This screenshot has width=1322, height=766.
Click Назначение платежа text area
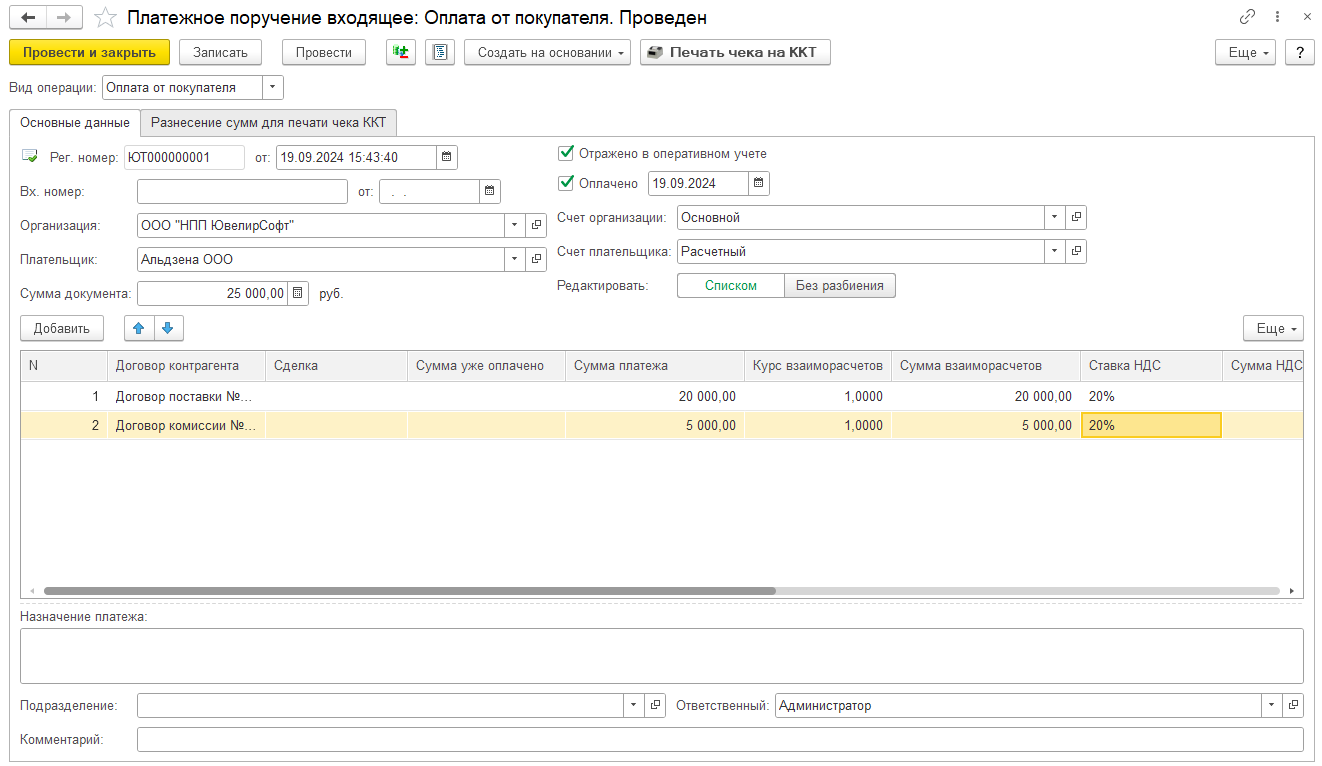[x=661, y=655]
